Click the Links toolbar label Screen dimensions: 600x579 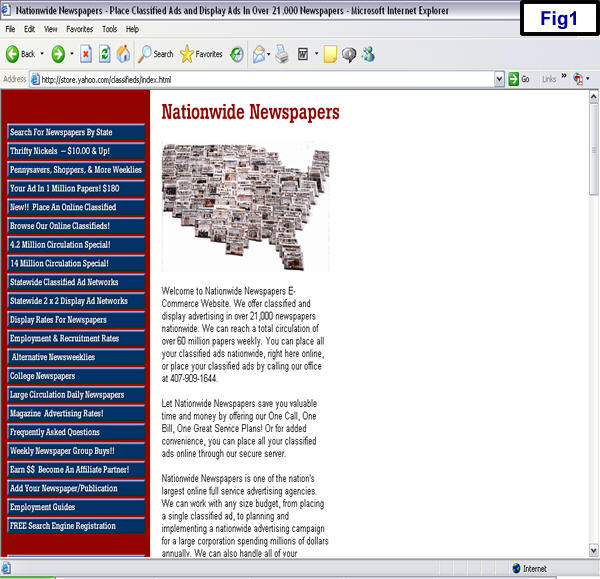point(549,79)
